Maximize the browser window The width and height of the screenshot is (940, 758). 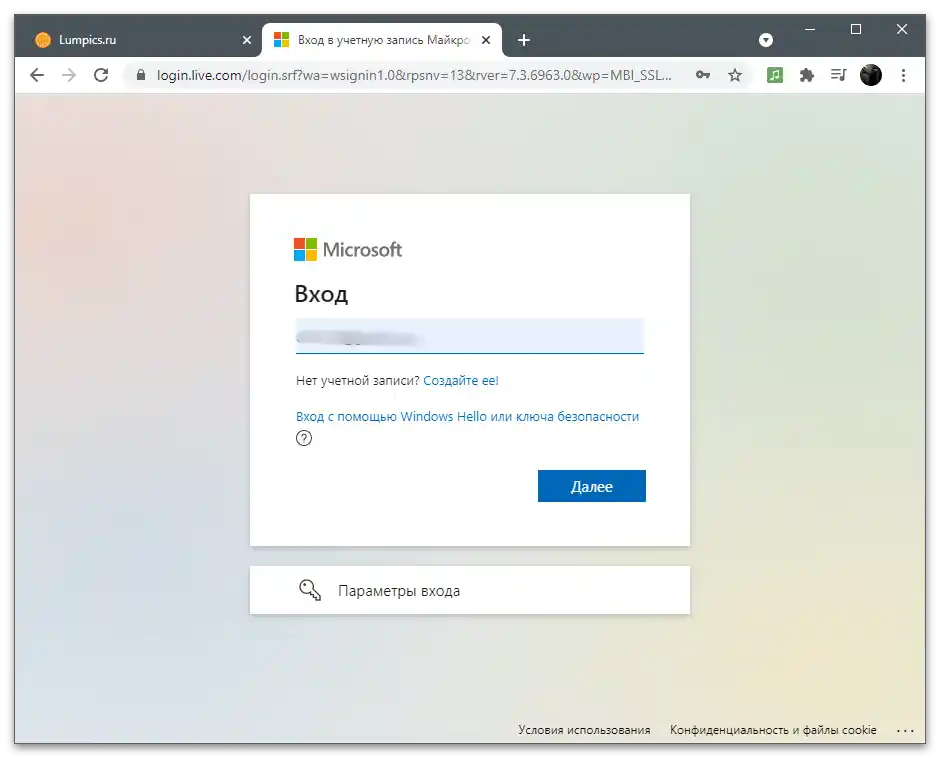(856, 29)
